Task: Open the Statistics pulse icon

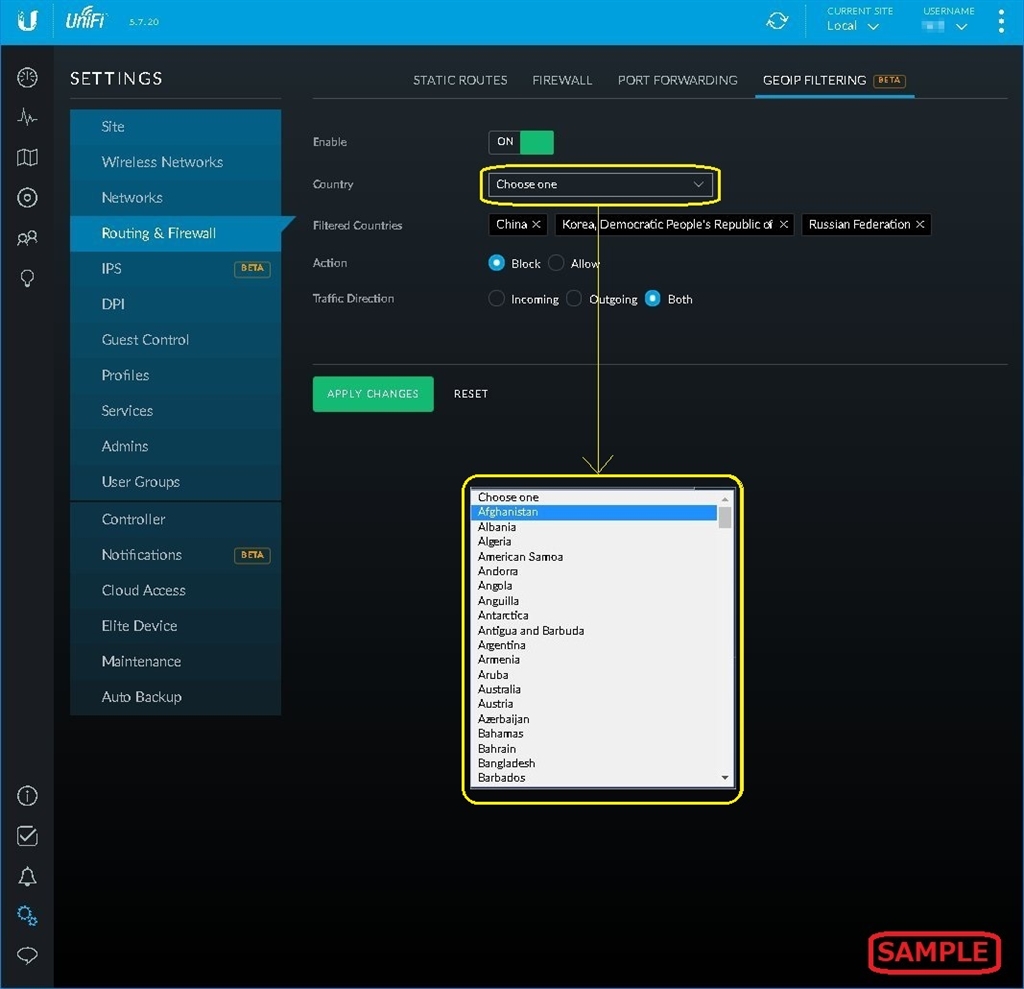Action: (x=27, y=118)
